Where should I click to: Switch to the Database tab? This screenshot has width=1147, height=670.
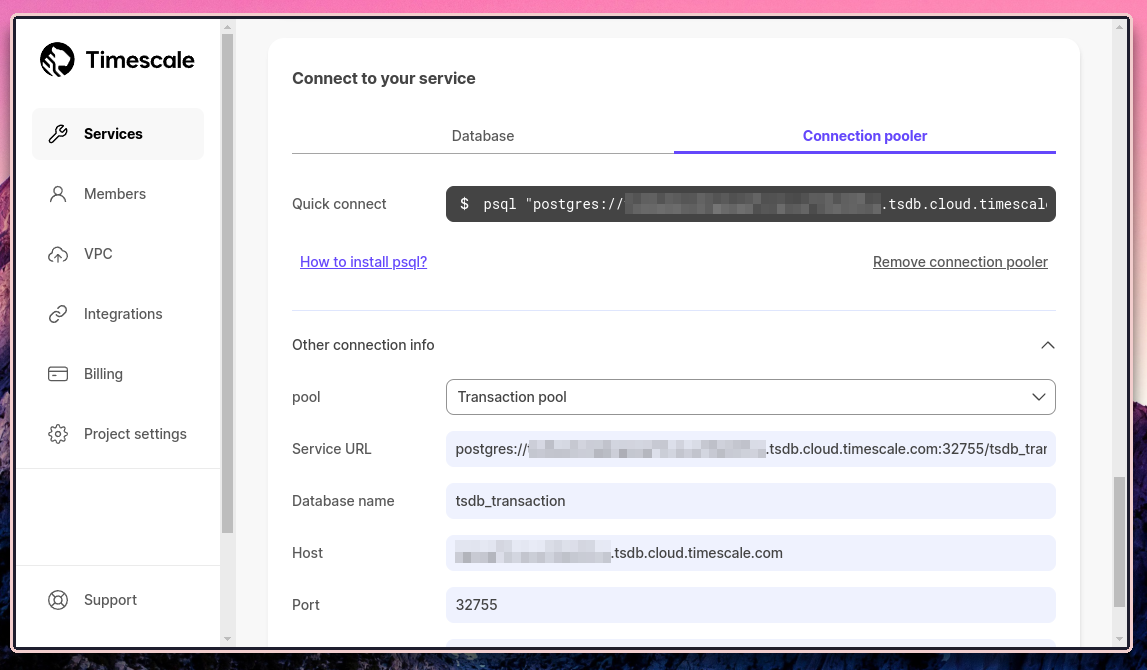[x=483, y=136]
